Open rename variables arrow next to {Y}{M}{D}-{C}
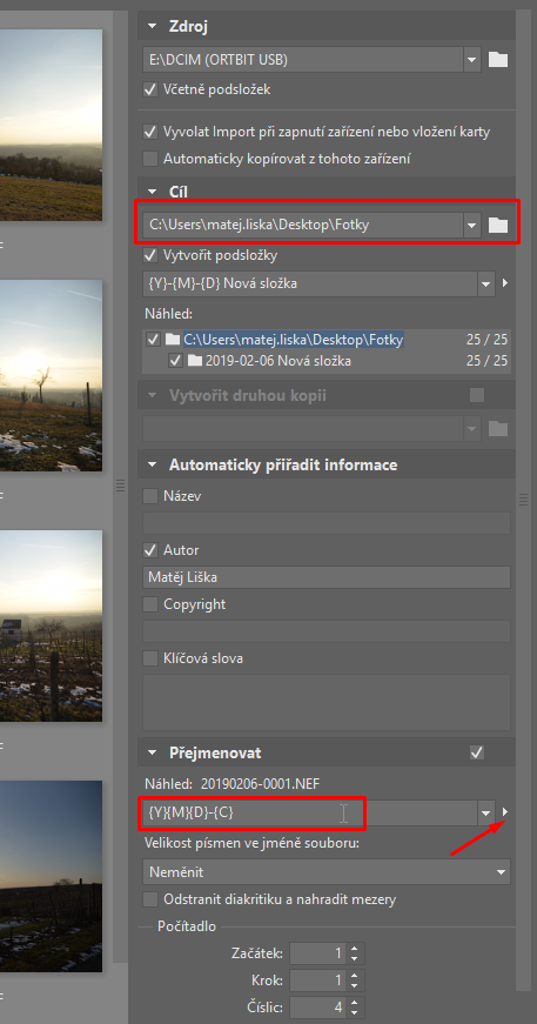 (x=504, y=812)
